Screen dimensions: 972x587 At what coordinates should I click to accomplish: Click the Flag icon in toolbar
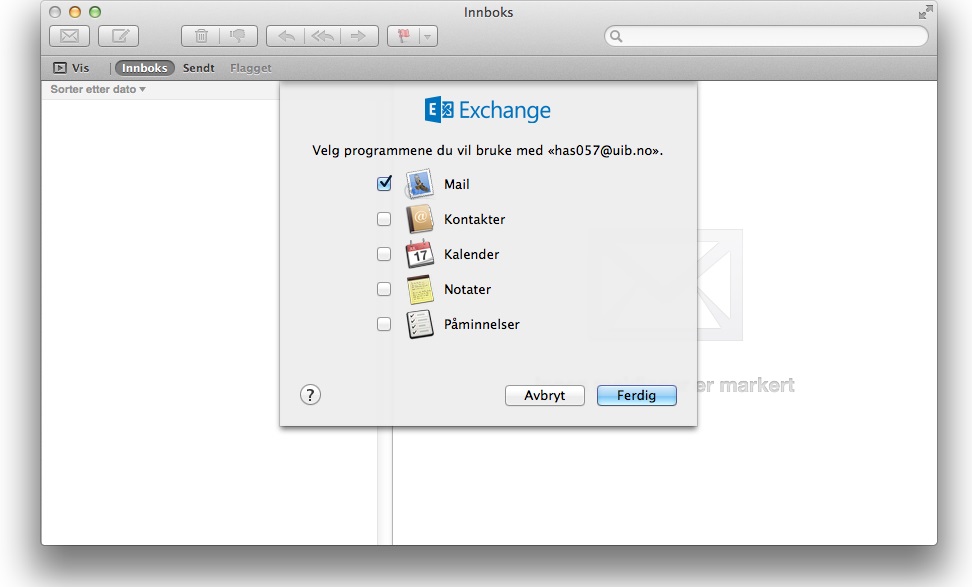[x=404, y=36]
